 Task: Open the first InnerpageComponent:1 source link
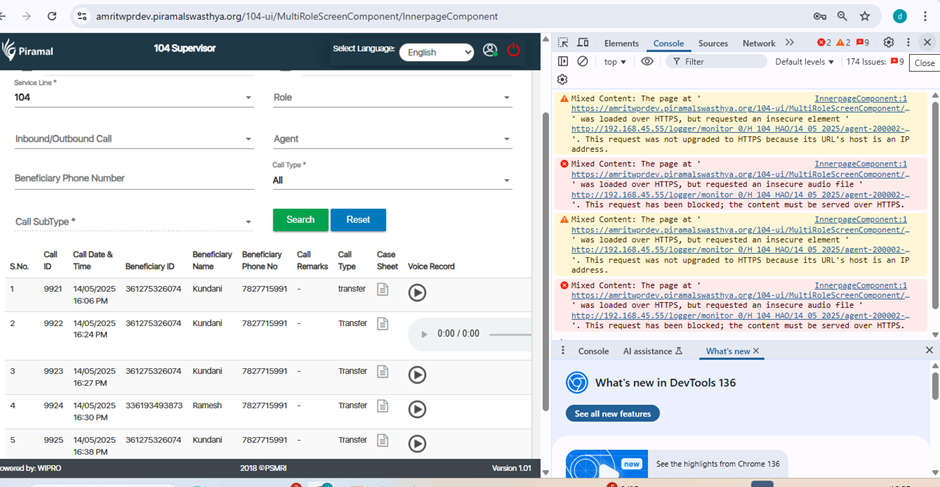(x=860, y=98)
